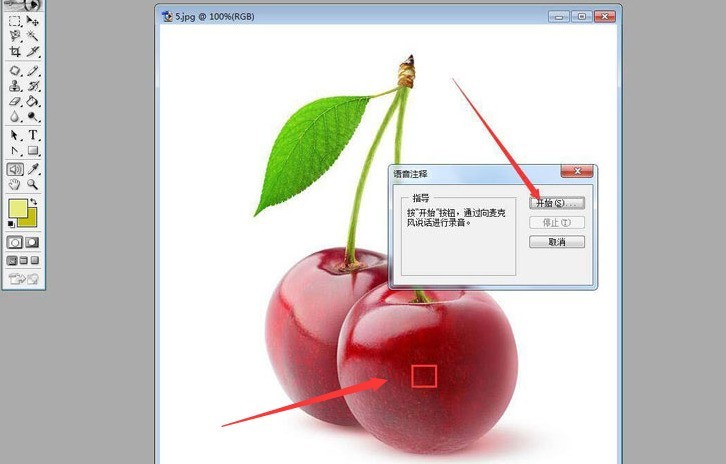Open the olive background color swatch
Viewport: 726px width, 464px height.
click(x=31, y=220)
